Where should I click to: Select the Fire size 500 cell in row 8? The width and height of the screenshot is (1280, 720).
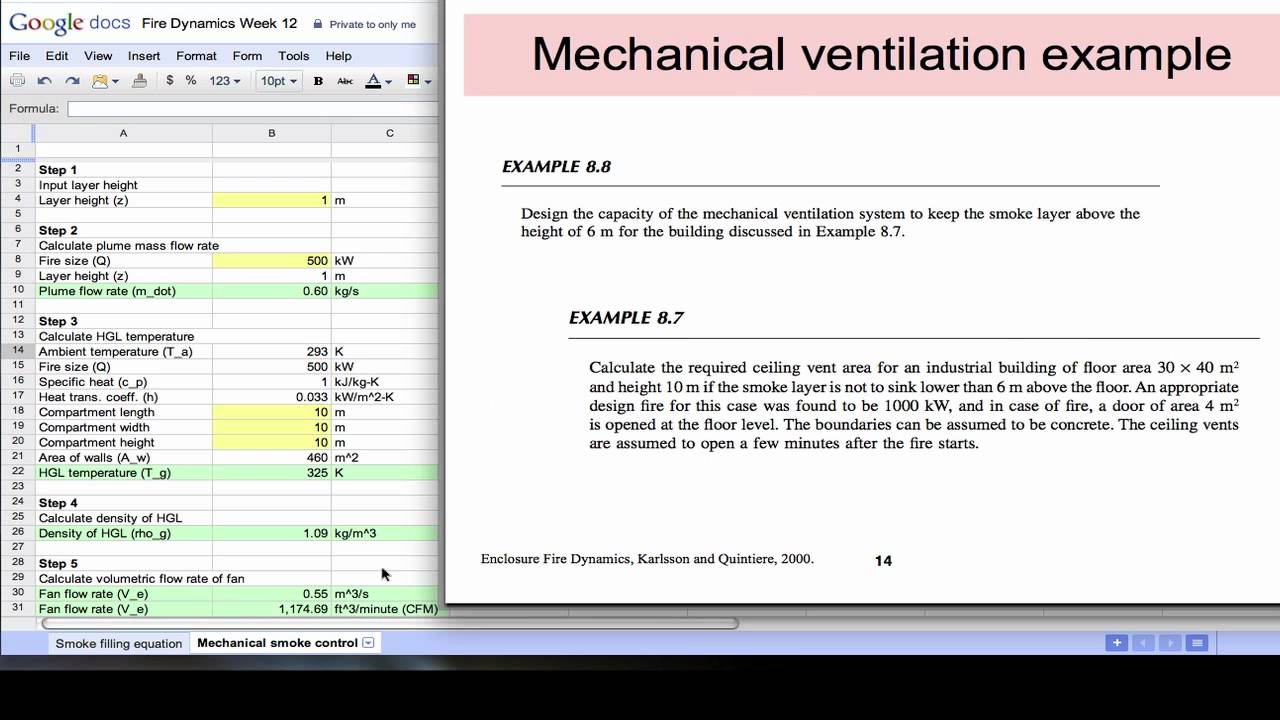pyautogui.click(x=271, y=260)
